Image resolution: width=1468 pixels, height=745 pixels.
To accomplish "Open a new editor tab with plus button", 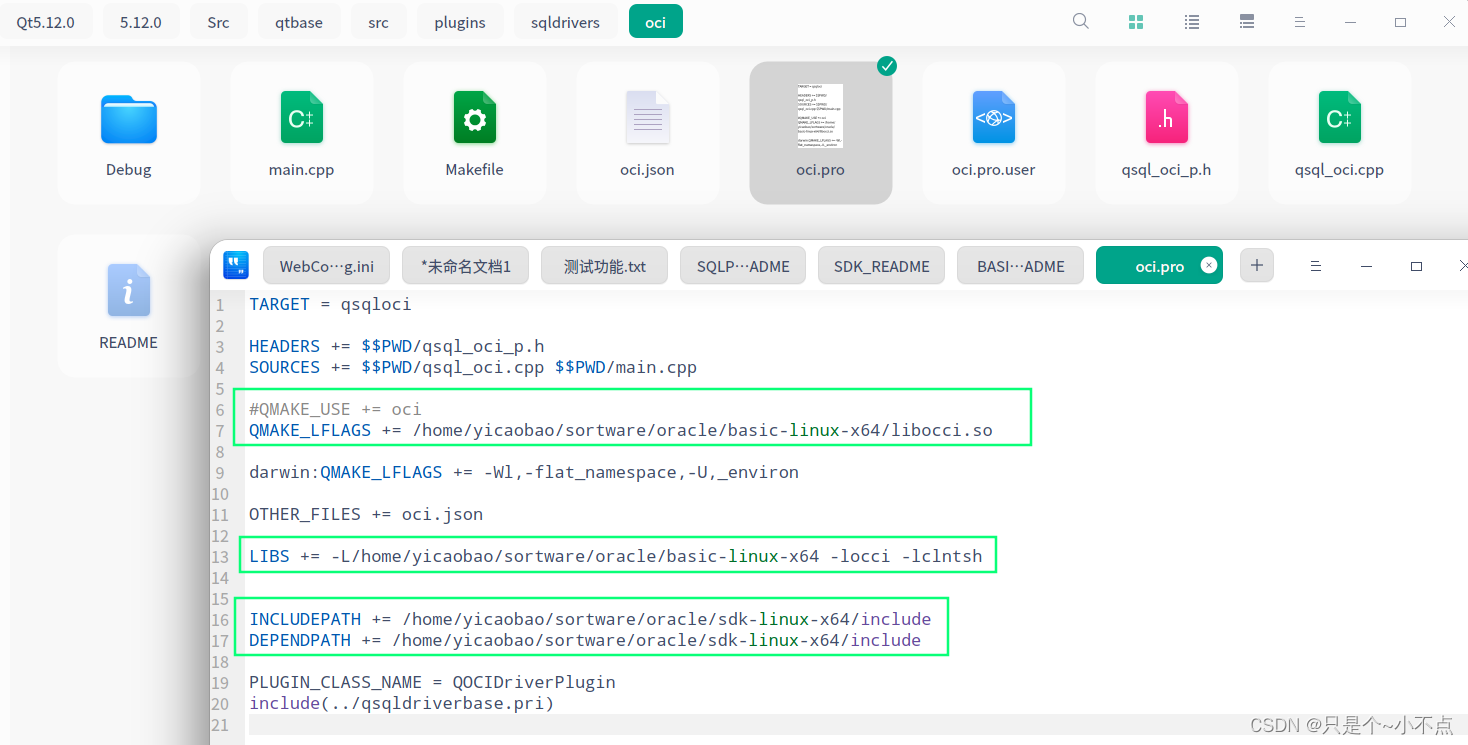I will (1256, 265).
